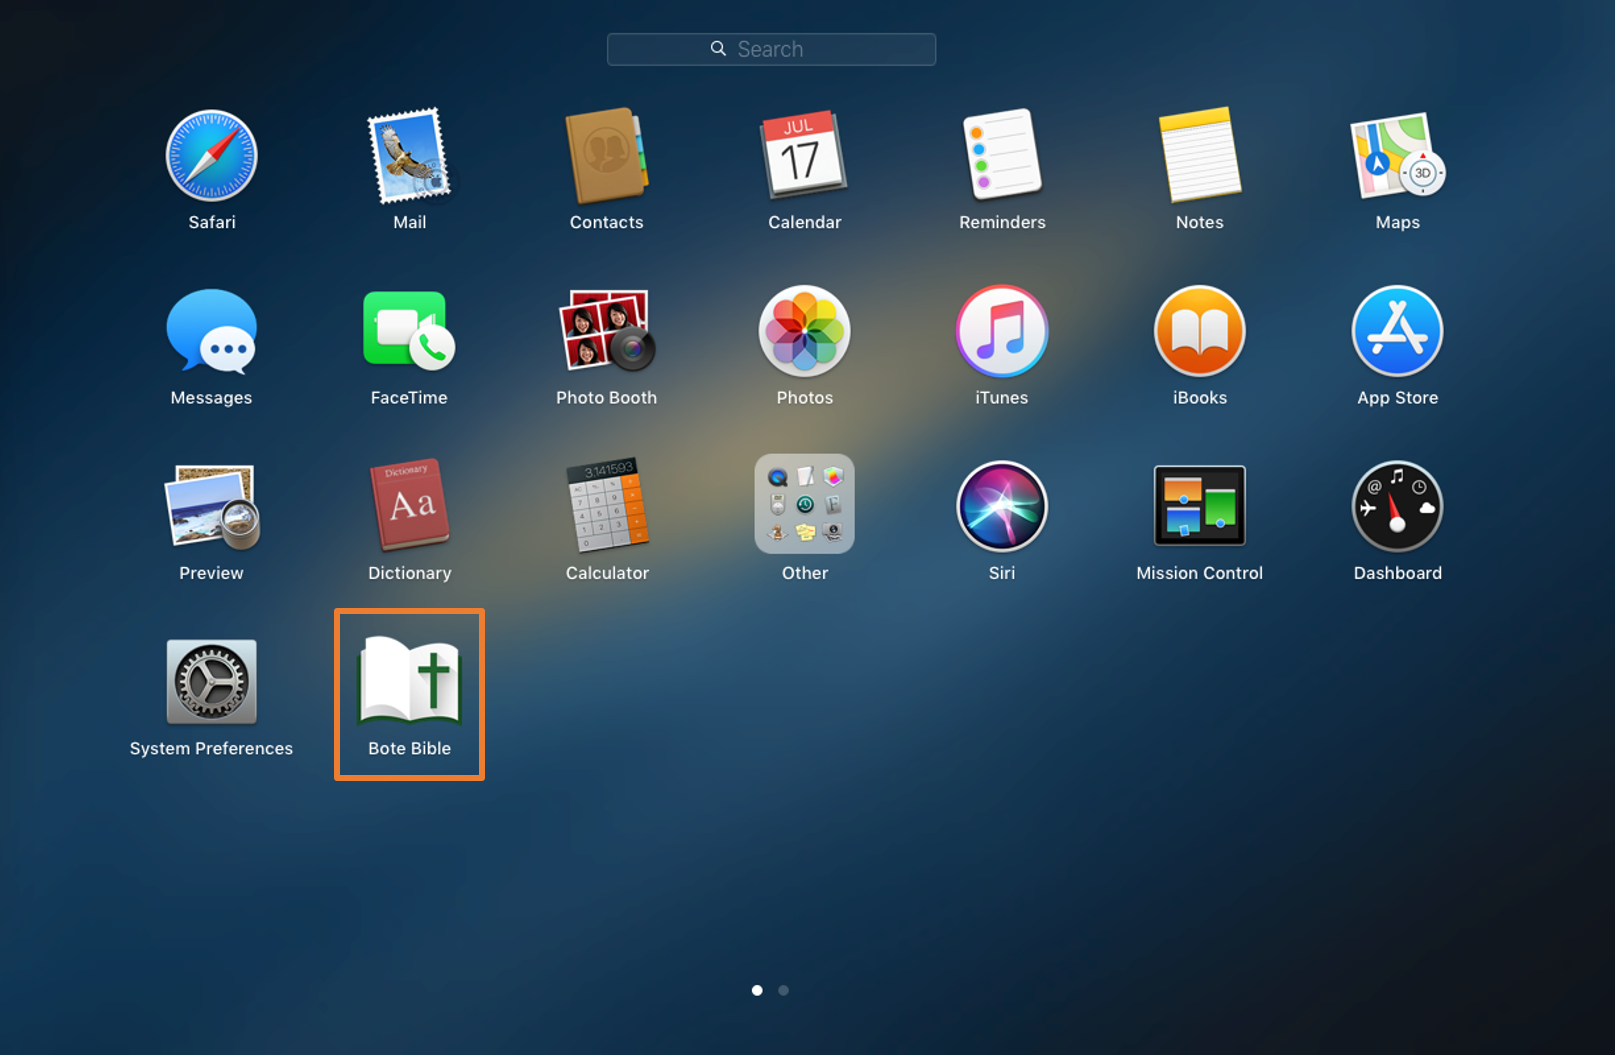Open System Preferences
This screenshot has width=1615, height=1055.
(x=211, y=682)
